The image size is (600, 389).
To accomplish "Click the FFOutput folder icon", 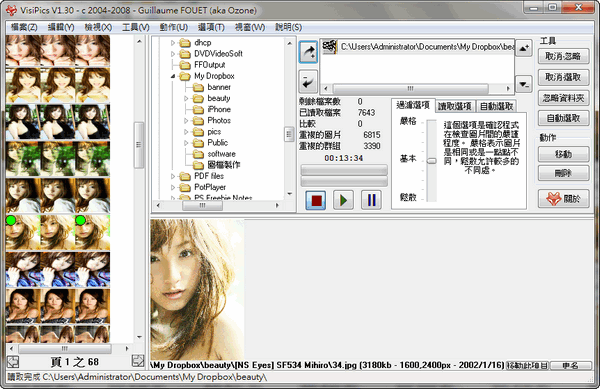I will tap(185, 65).
